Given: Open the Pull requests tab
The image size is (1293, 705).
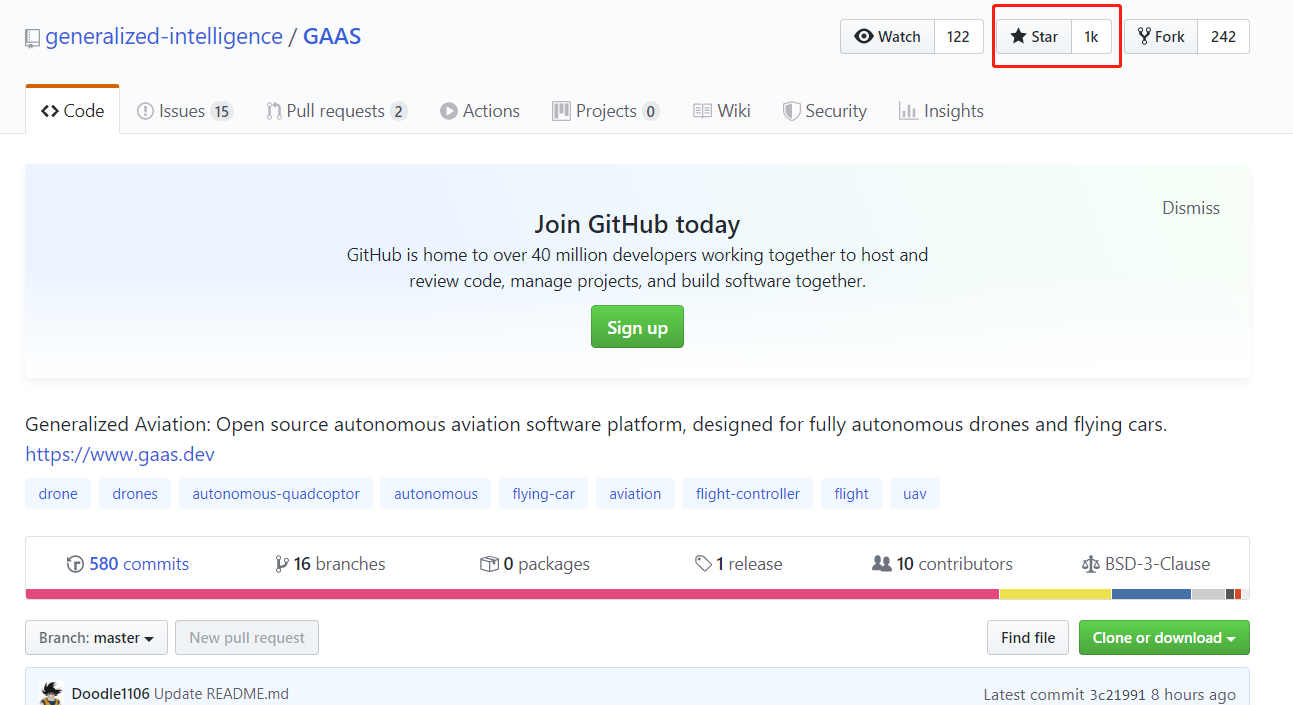Looking at the screenshot, I should click(x=336, y=111).
